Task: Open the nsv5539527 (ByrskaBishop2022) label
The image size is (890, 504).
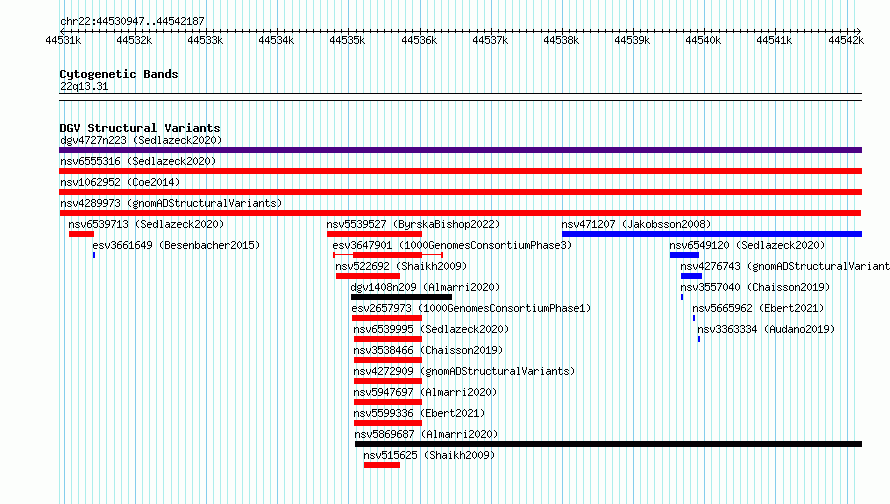Action: coord(413,224)
